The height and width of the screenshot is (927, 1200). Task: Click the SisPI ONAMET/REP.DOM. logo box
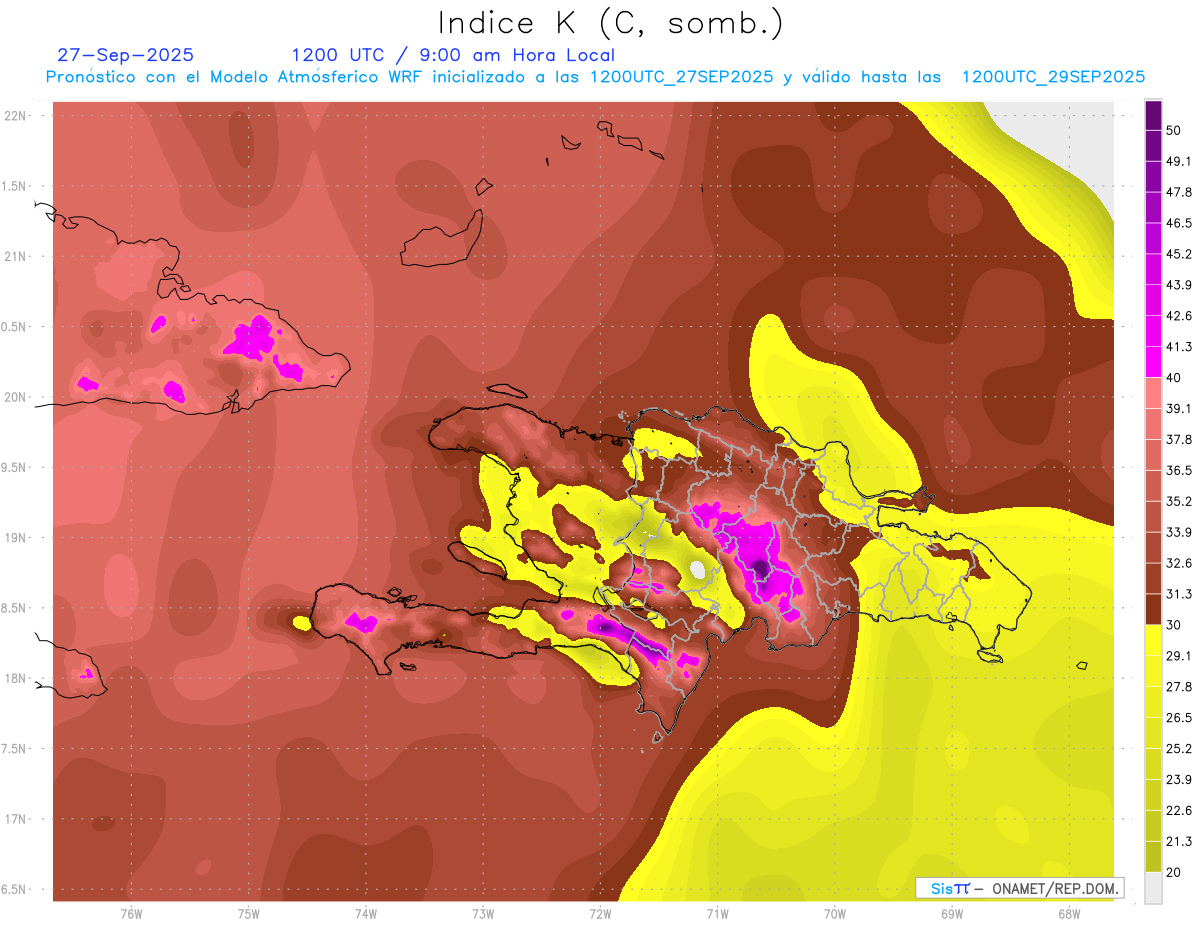tap(1019, 888)
